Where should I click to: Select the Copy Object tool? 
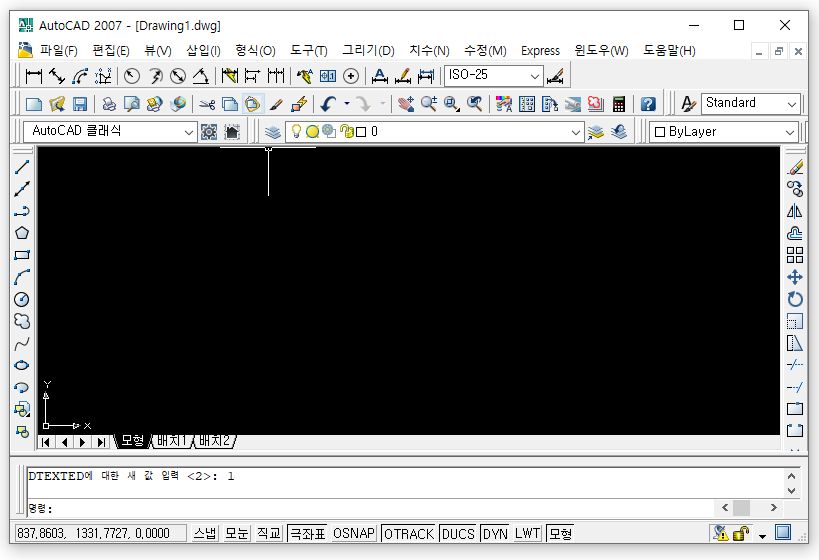[x=795, y=189]
